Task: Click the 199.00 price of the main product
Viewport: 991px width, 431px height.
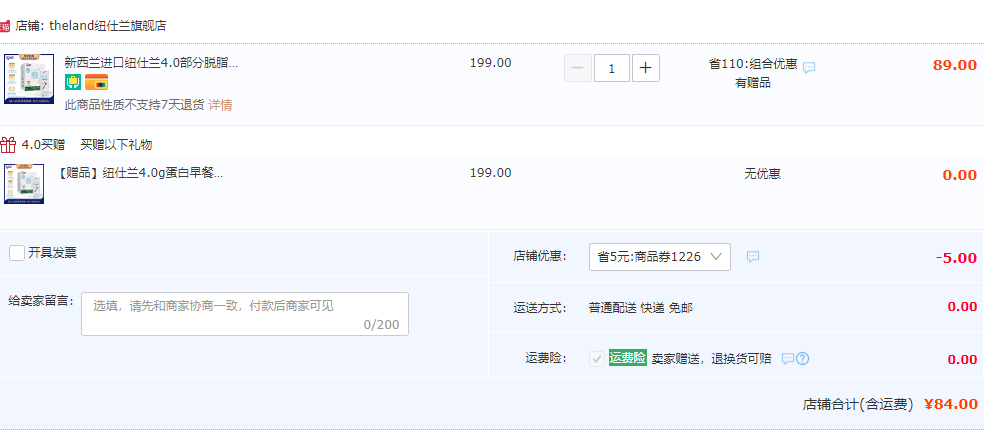Action: click(x=490, y=63)
